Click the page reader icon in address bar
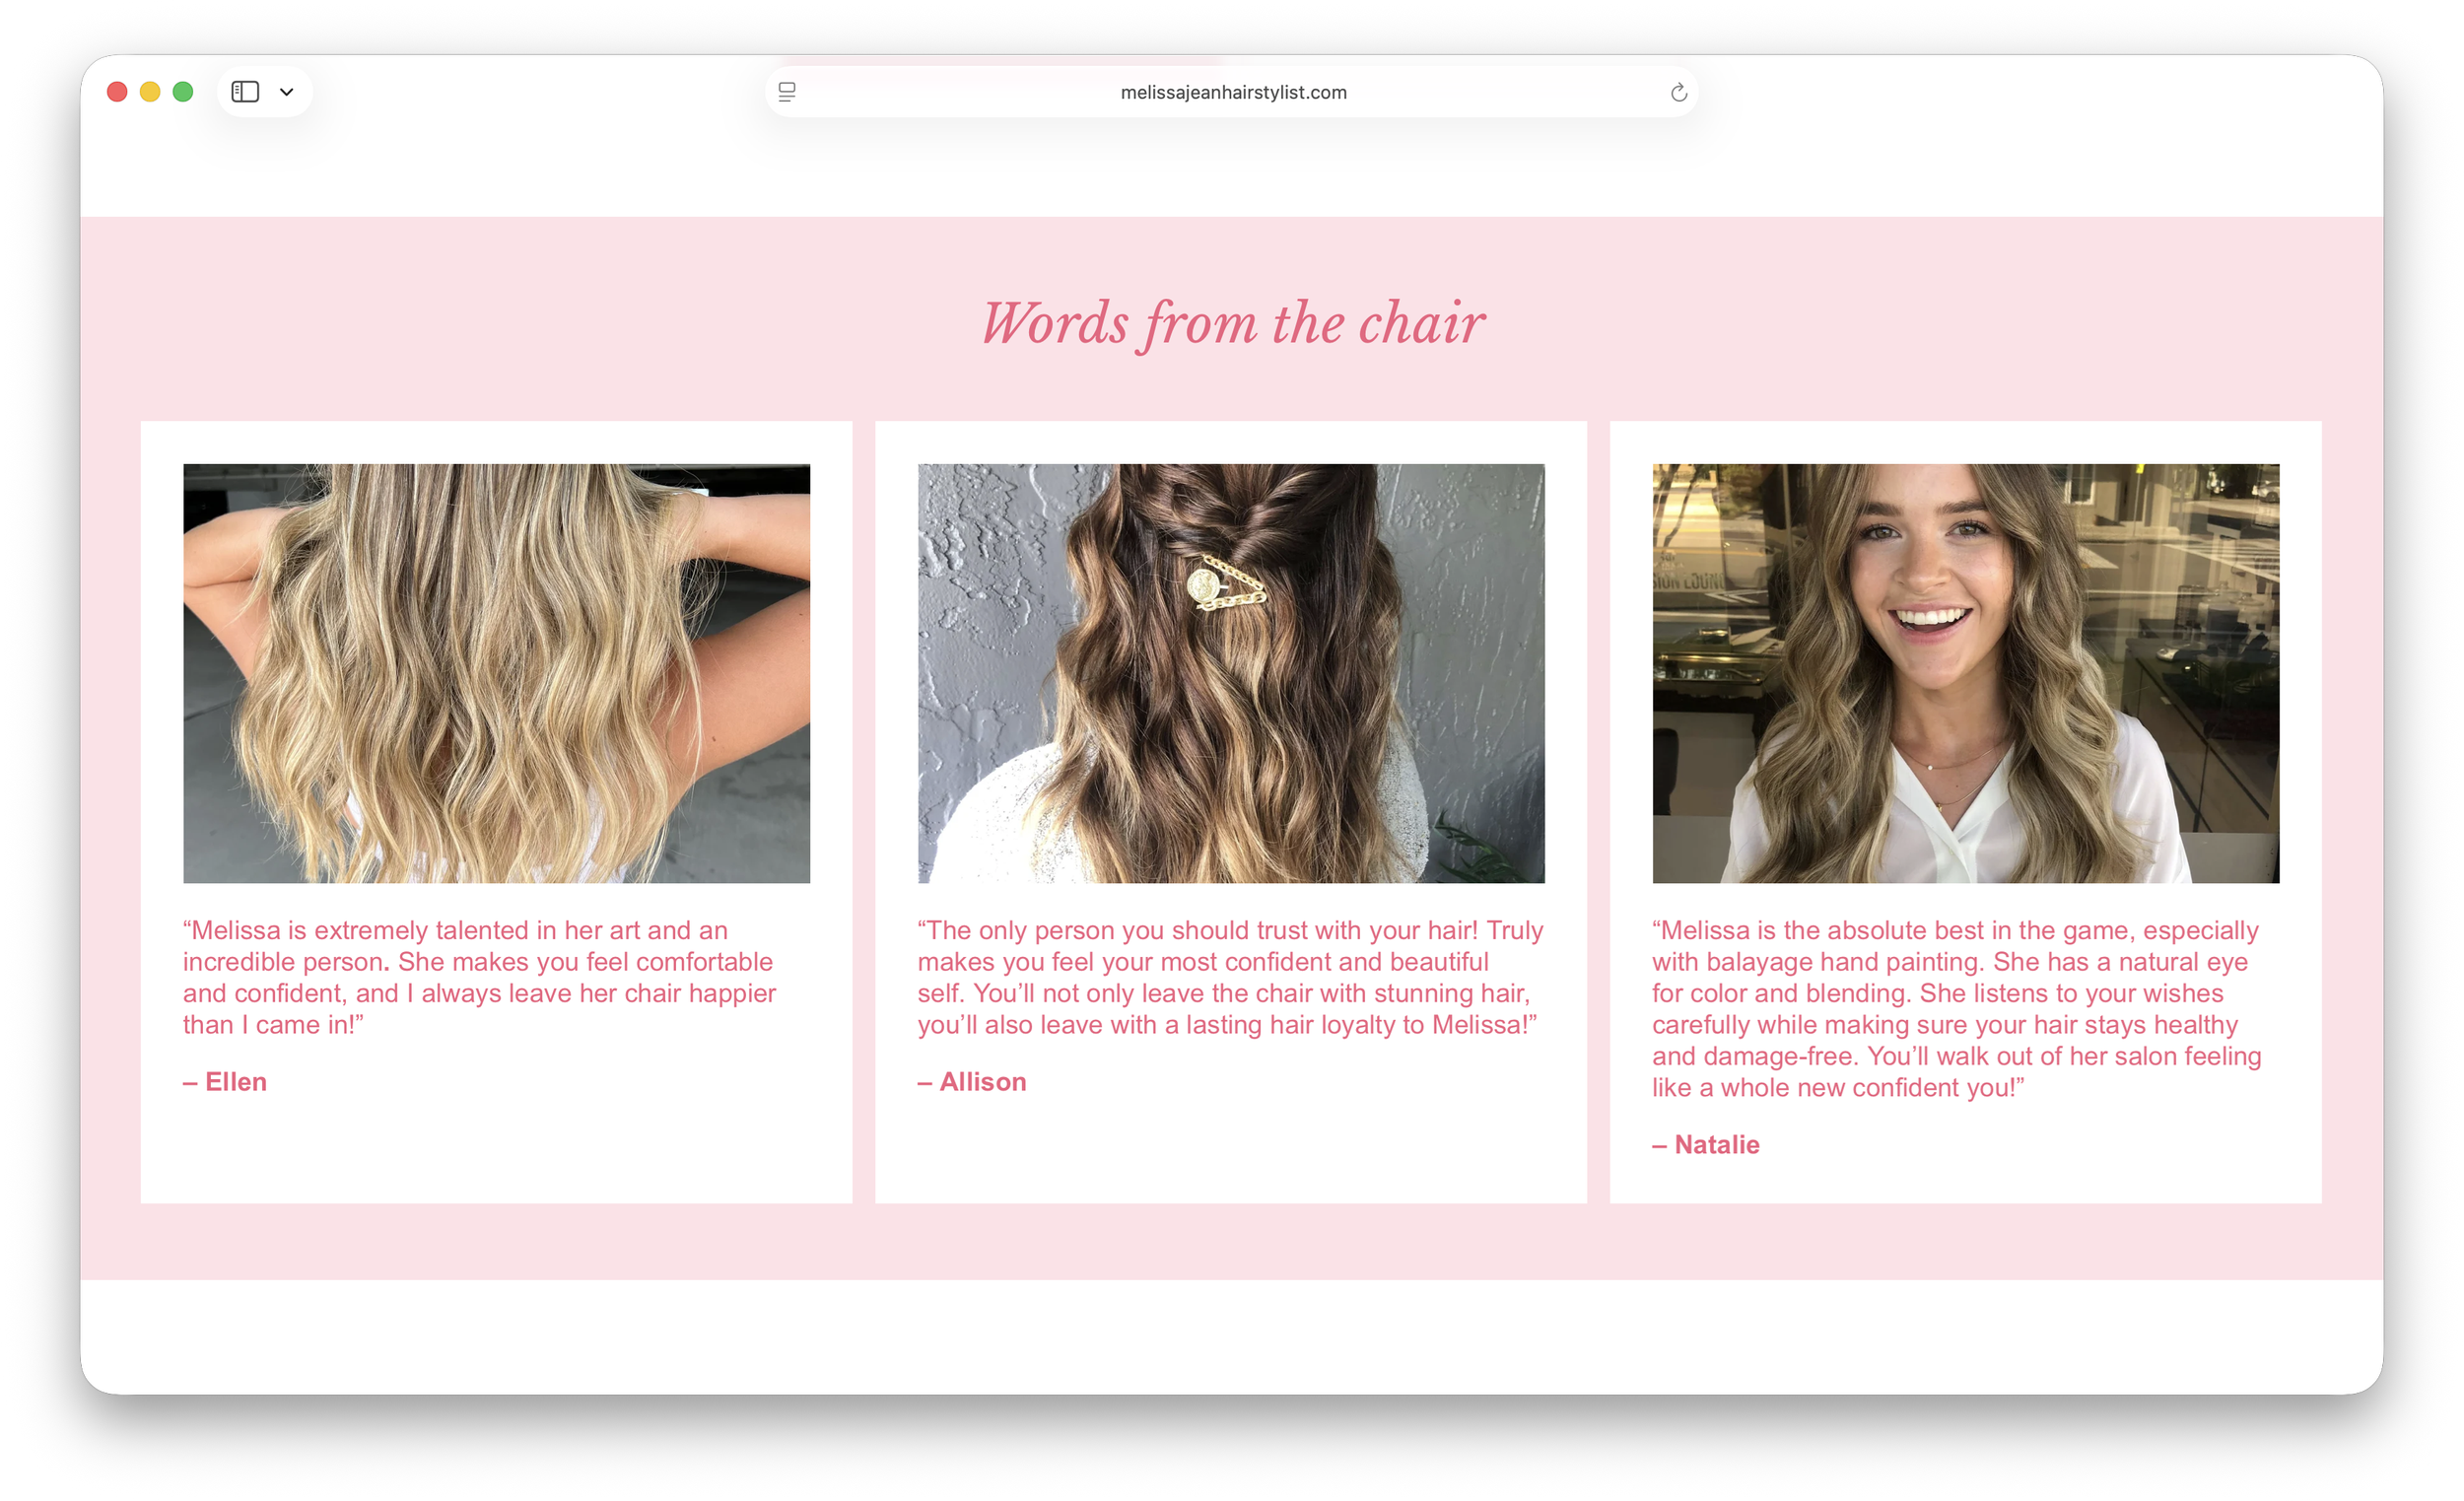Viewport: 2464px width, 1501px height. pos(787,92)
